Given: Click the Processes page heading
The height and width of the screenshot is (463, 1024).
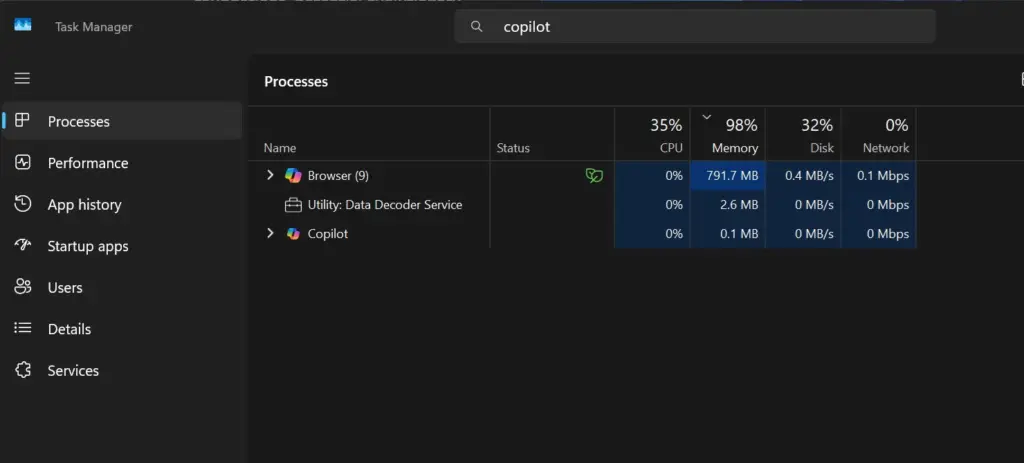Looking at the screenshot, I should pyautogui.click(x=296, y=82).
